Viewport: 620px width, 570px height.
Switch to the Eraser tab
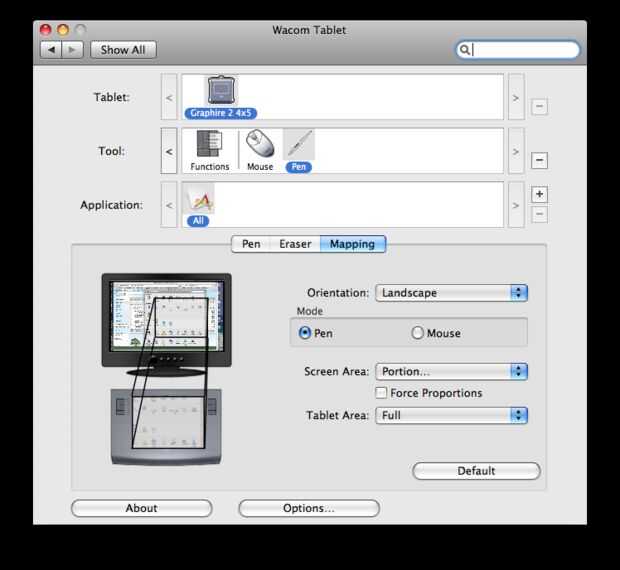click(295, 244)
